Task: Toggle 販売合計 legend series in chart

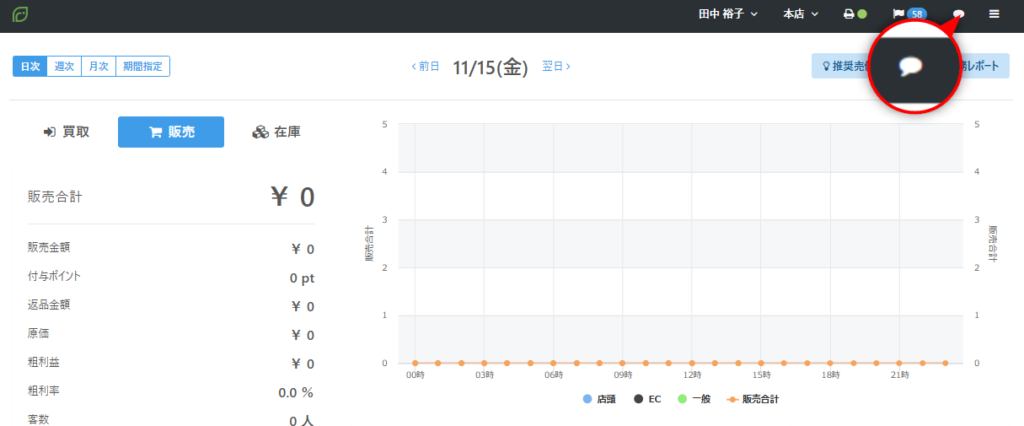Action: pyautogui.click(x=752, y=399)
